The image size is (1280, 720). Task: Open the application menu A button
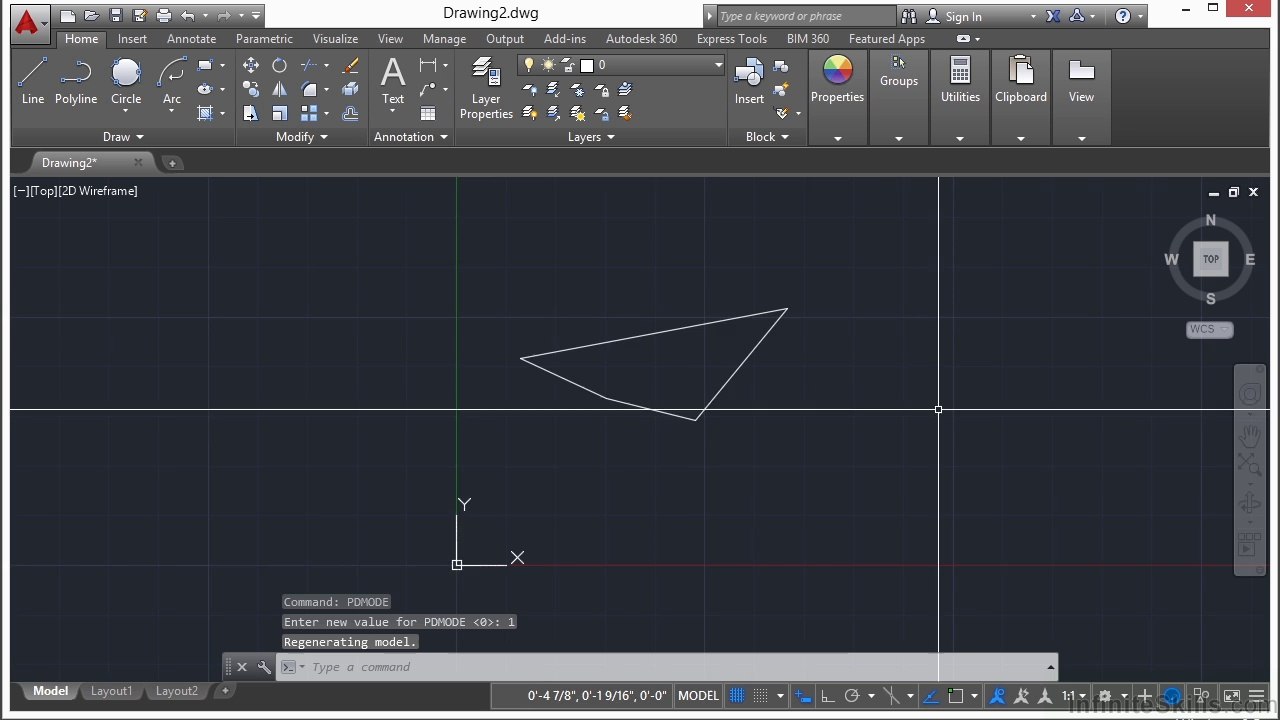pyautogui.click(x=28, y=23)
